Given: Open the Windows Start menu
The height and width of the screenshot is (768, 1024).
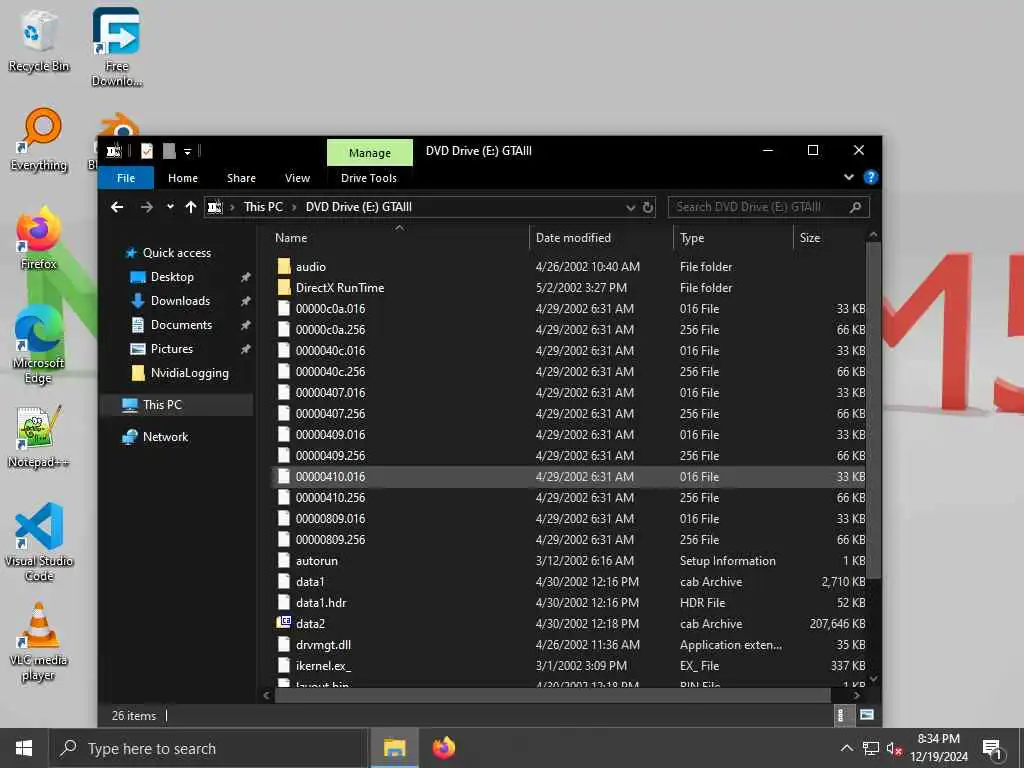Looking at the screenshot, I should click(x=24, y=748).
